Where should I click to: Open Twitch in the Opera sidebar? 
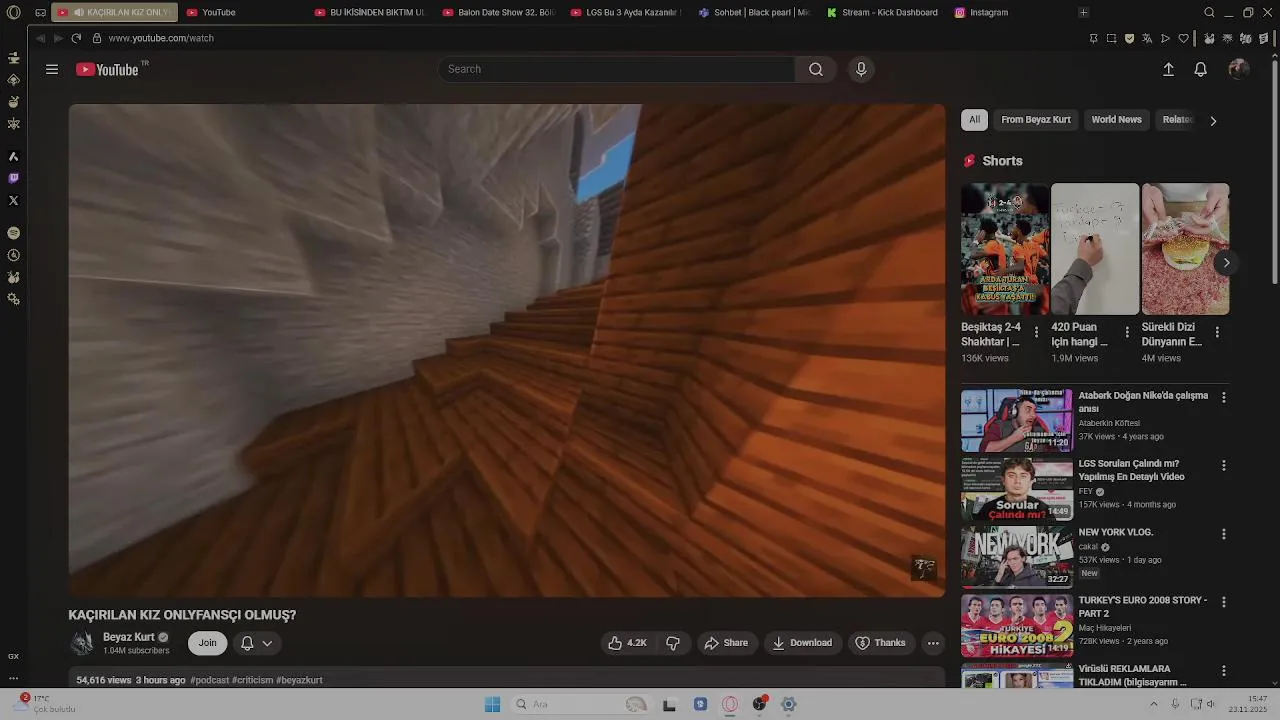coord(13,178)
